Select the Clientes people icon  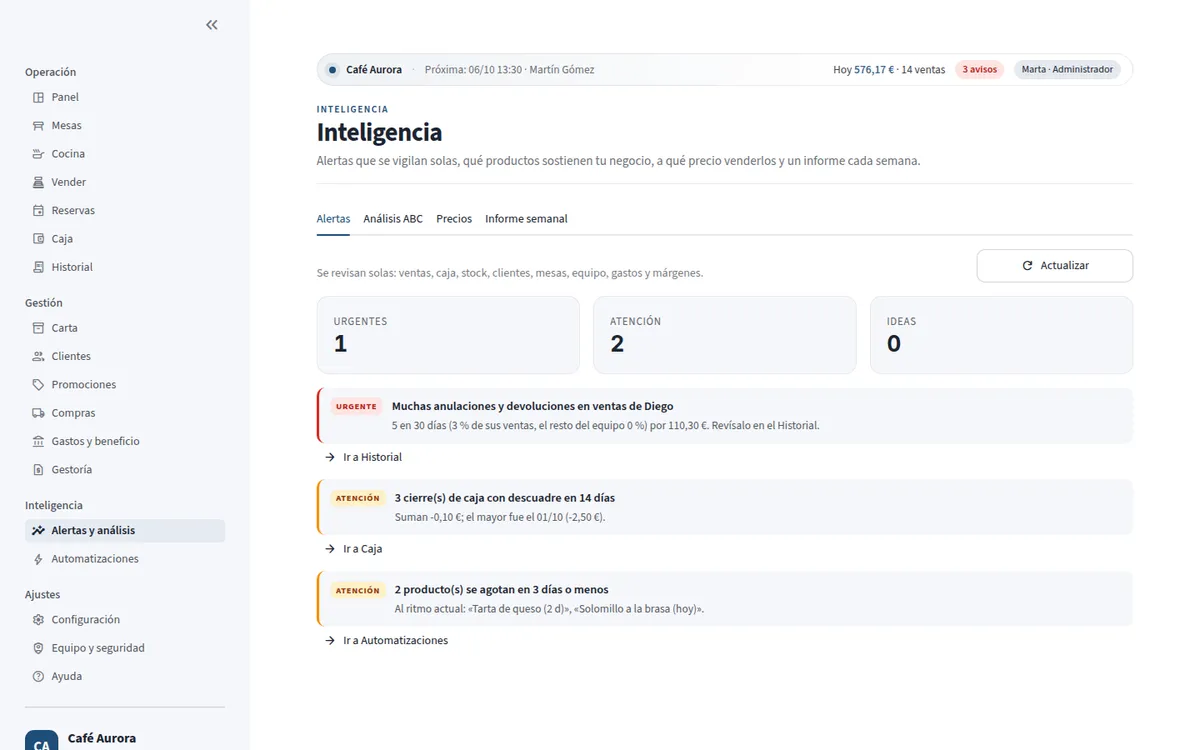[x=38, y=356]
